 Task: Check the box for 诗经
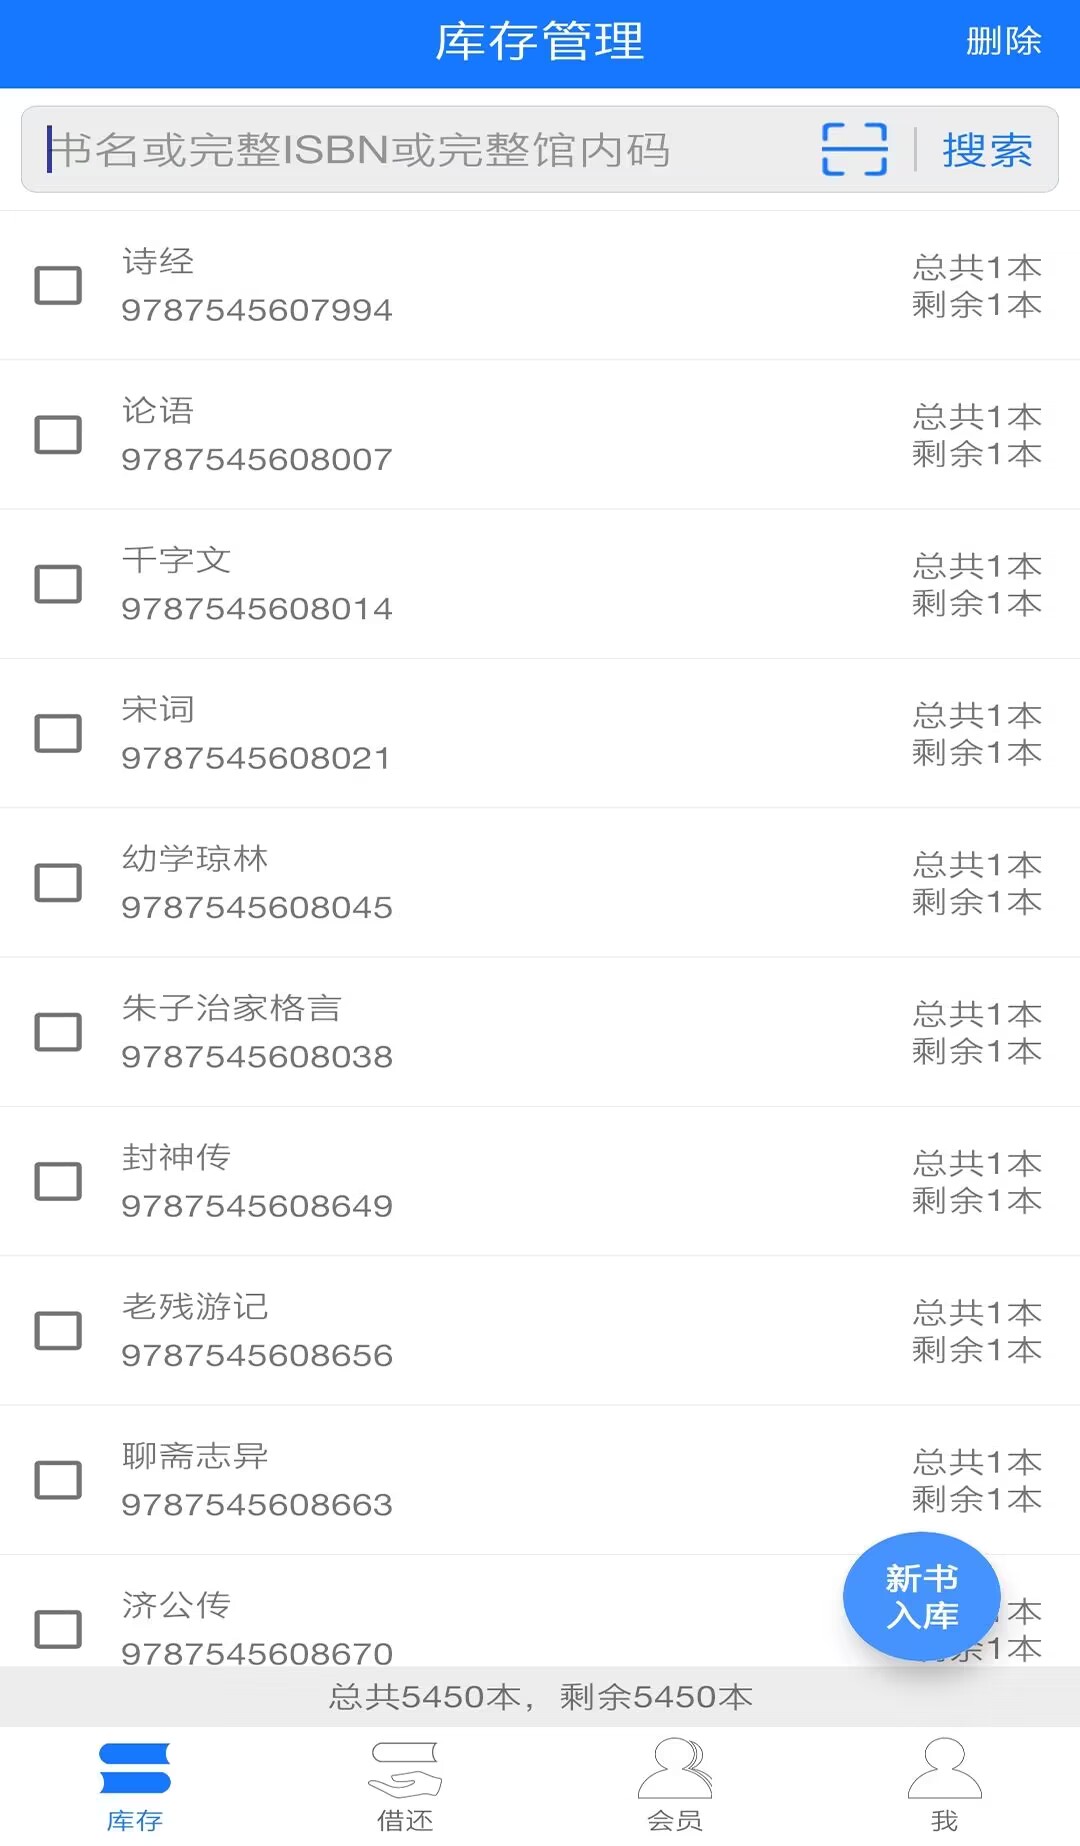pos(58,285)
